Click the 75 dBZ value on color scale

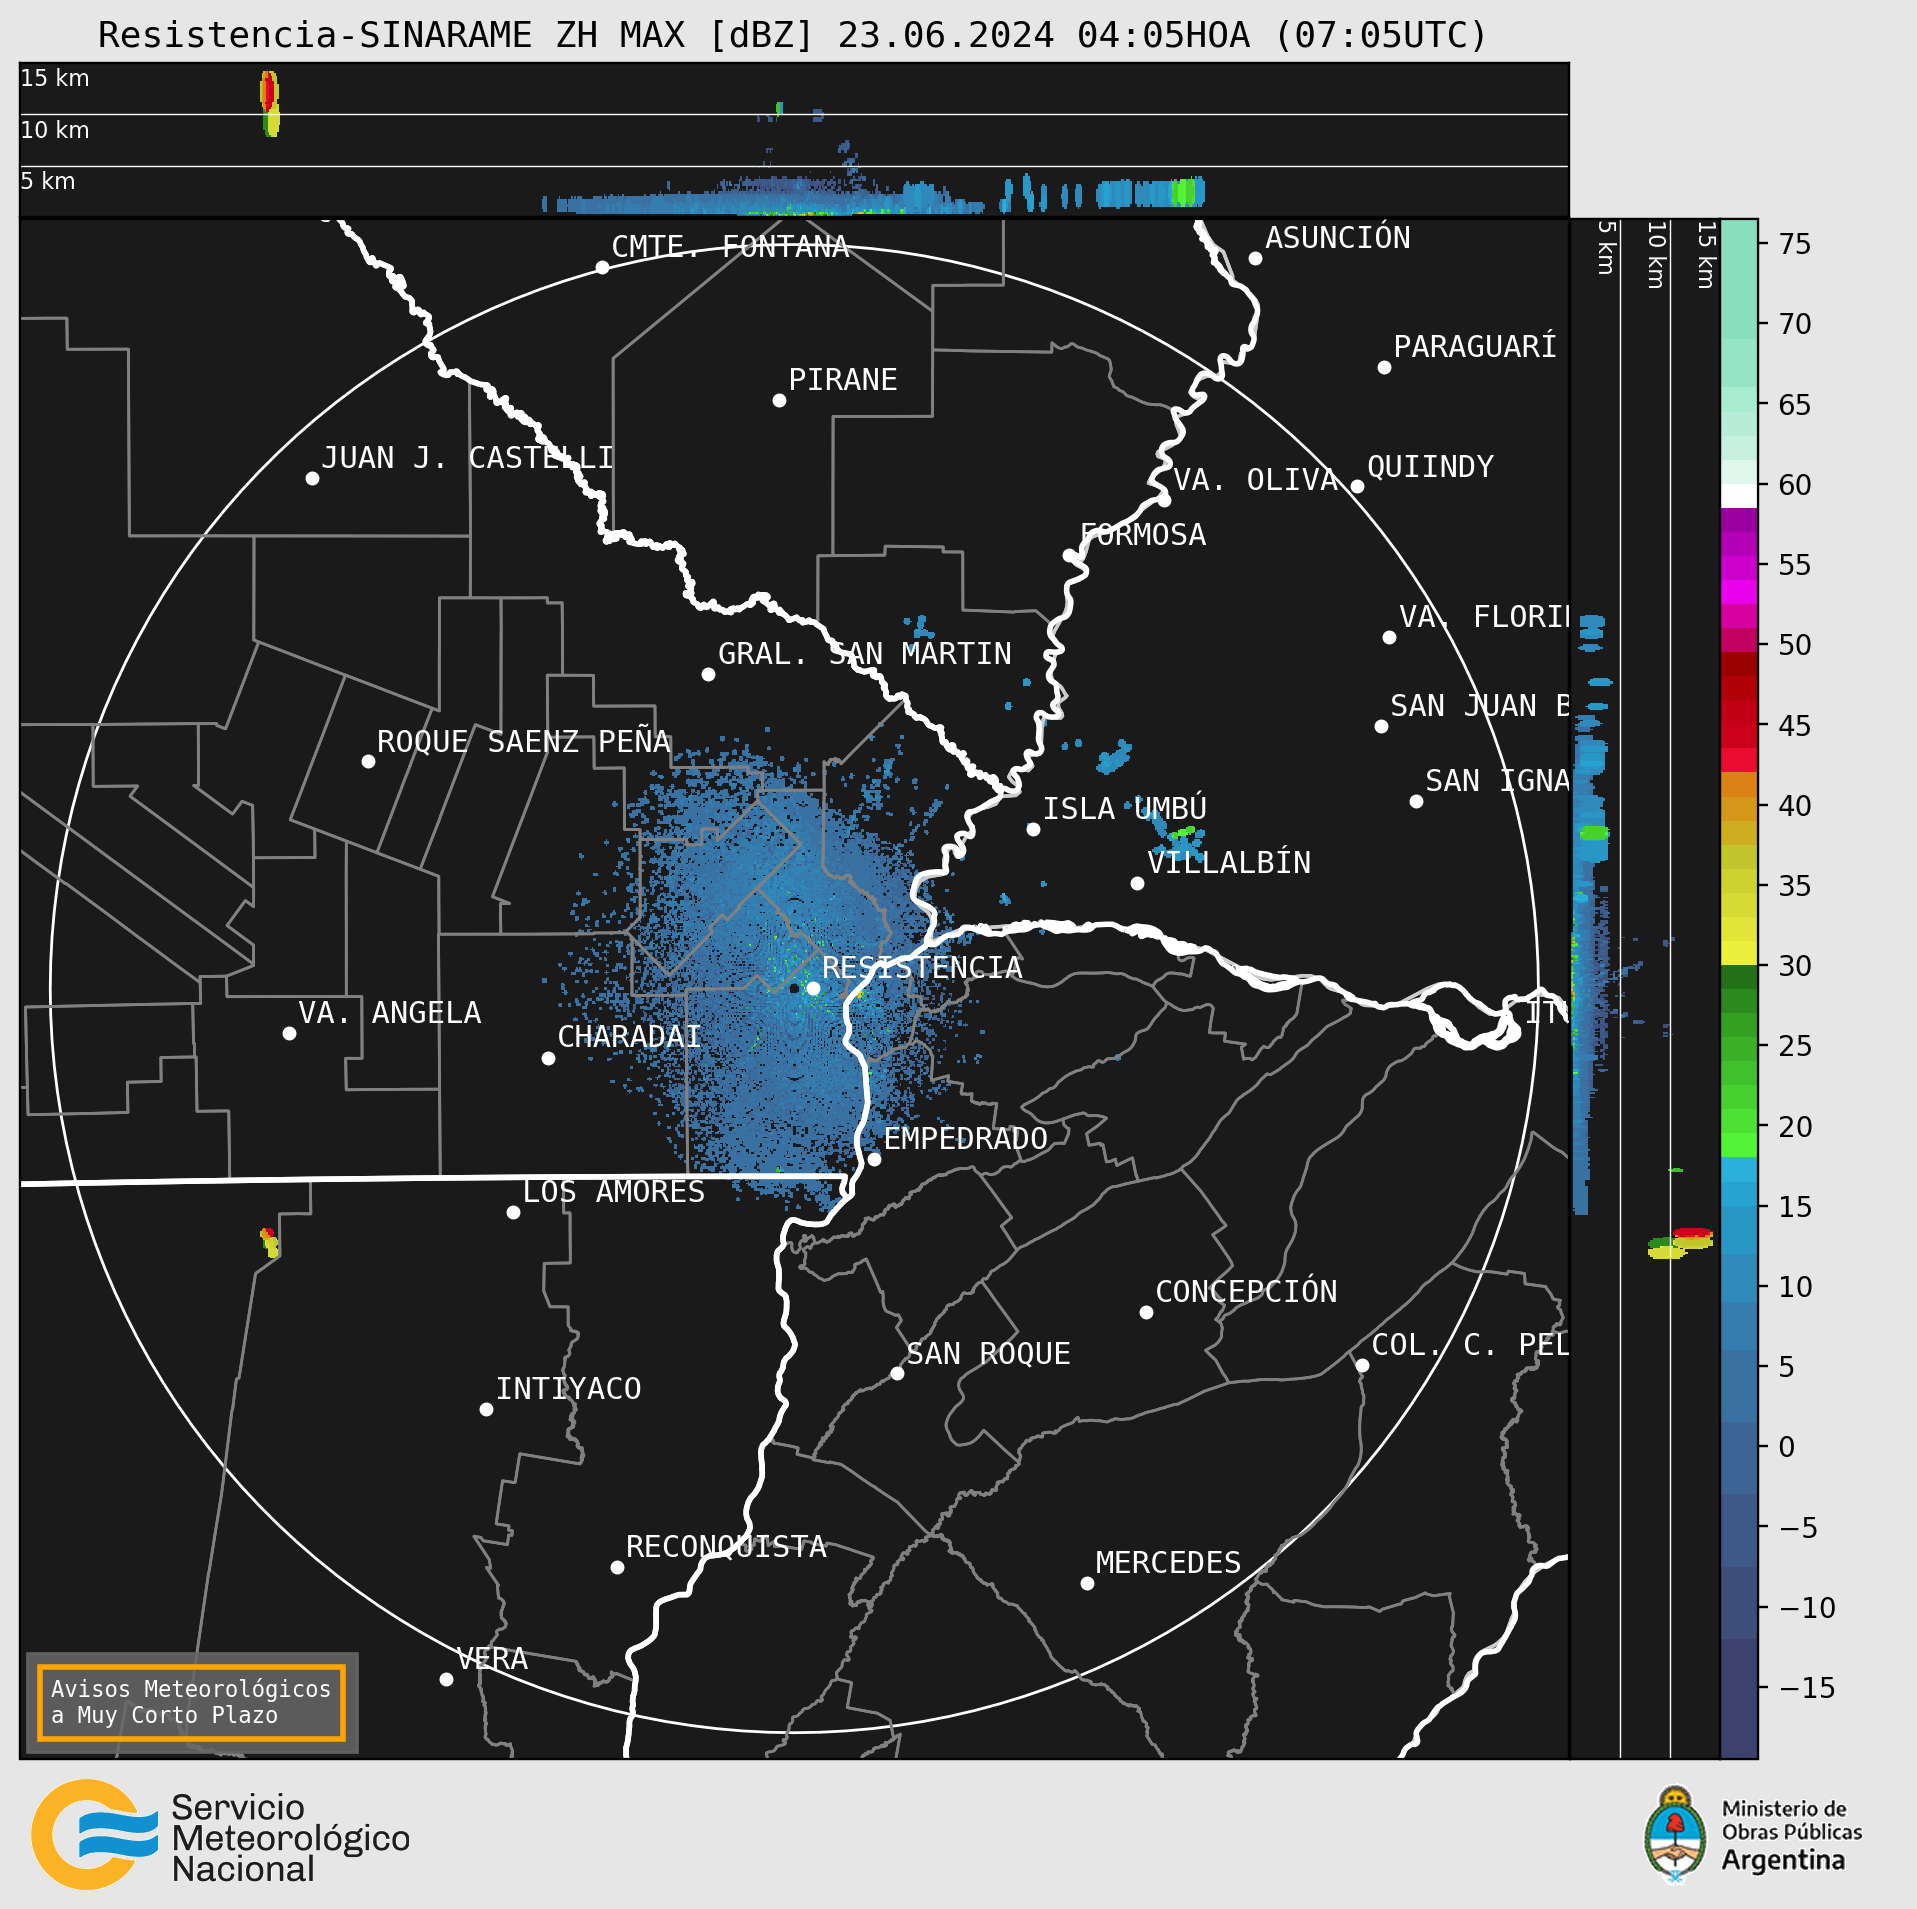[x=1795, y=244]
